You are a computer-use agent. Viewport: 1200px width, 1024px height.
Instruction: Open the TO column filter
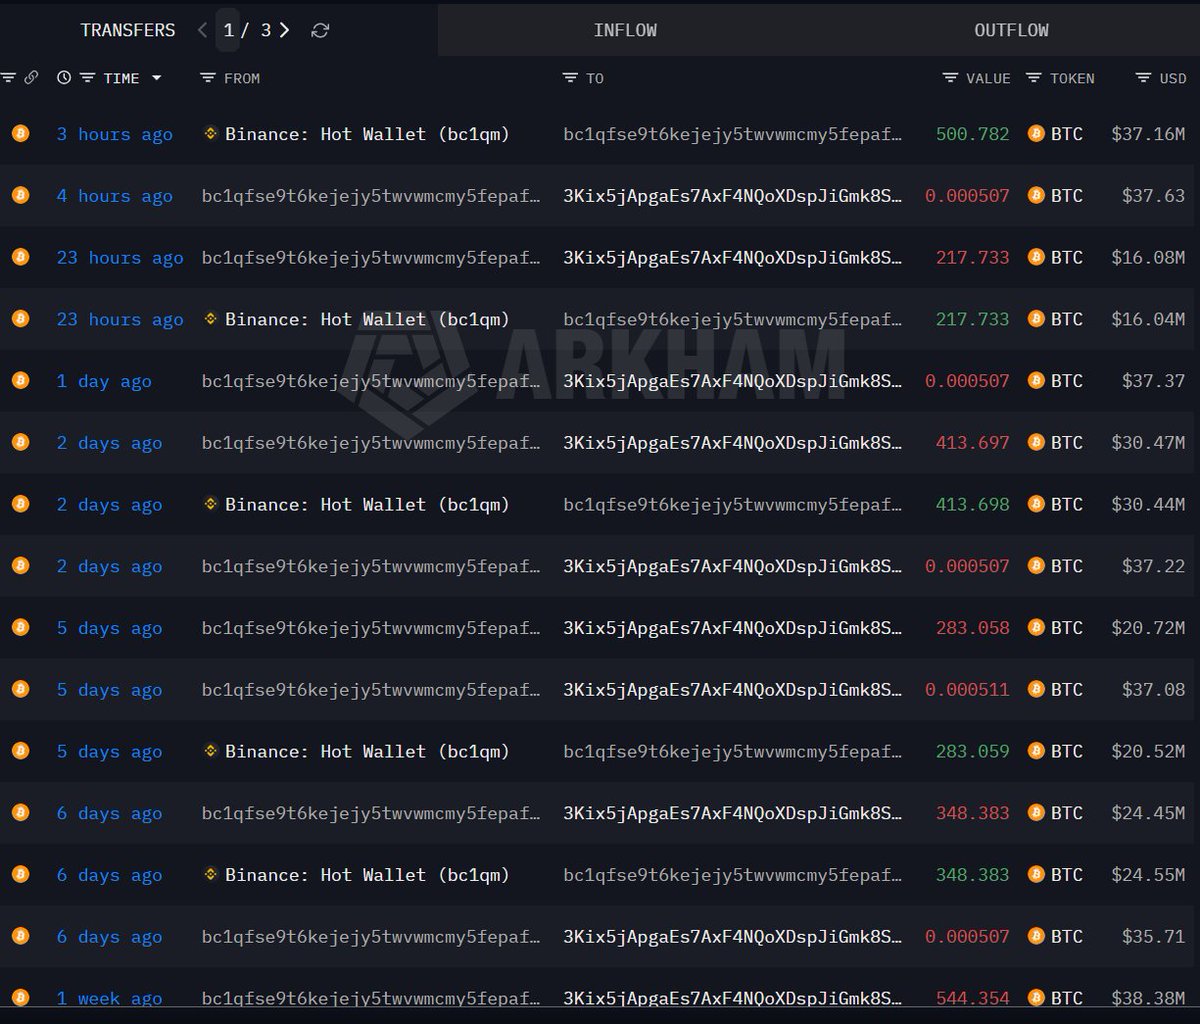[x=570, y=78]
